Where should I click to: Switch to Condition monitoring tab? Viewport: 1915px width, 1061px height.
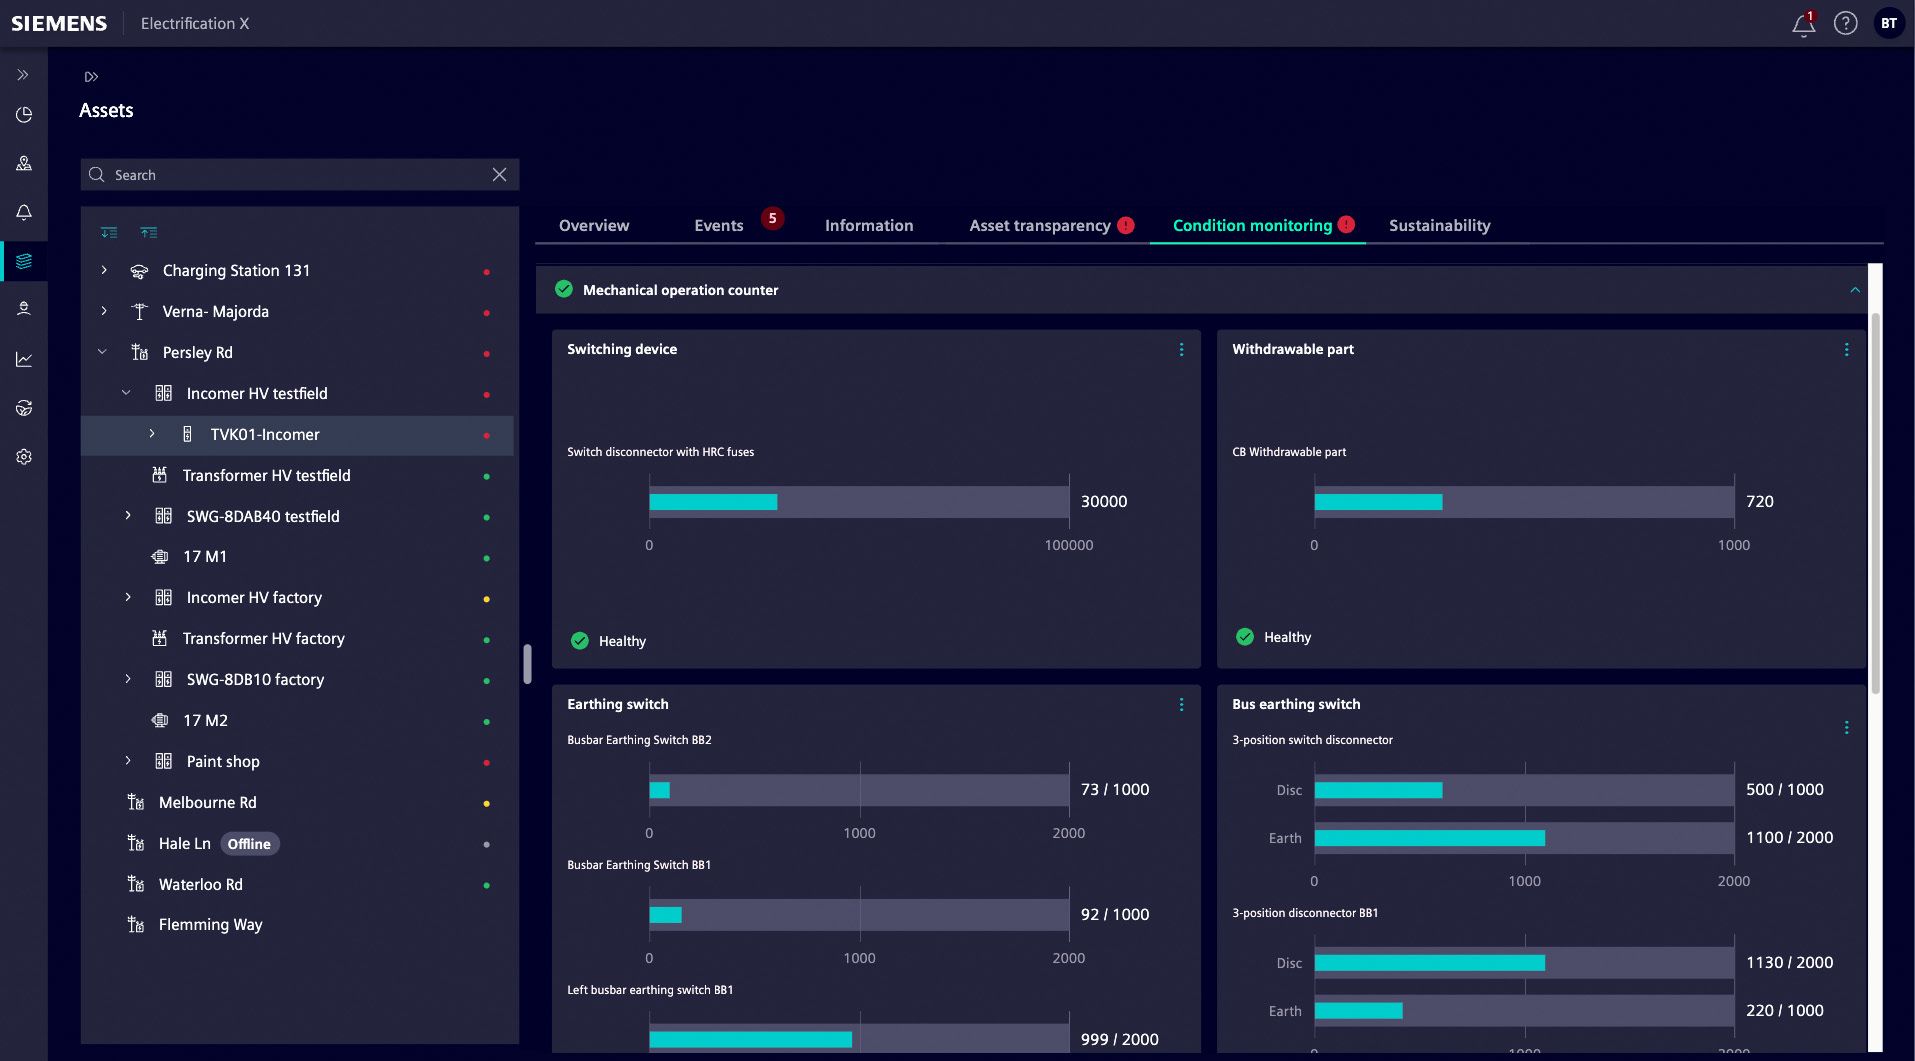point(1252,225)
